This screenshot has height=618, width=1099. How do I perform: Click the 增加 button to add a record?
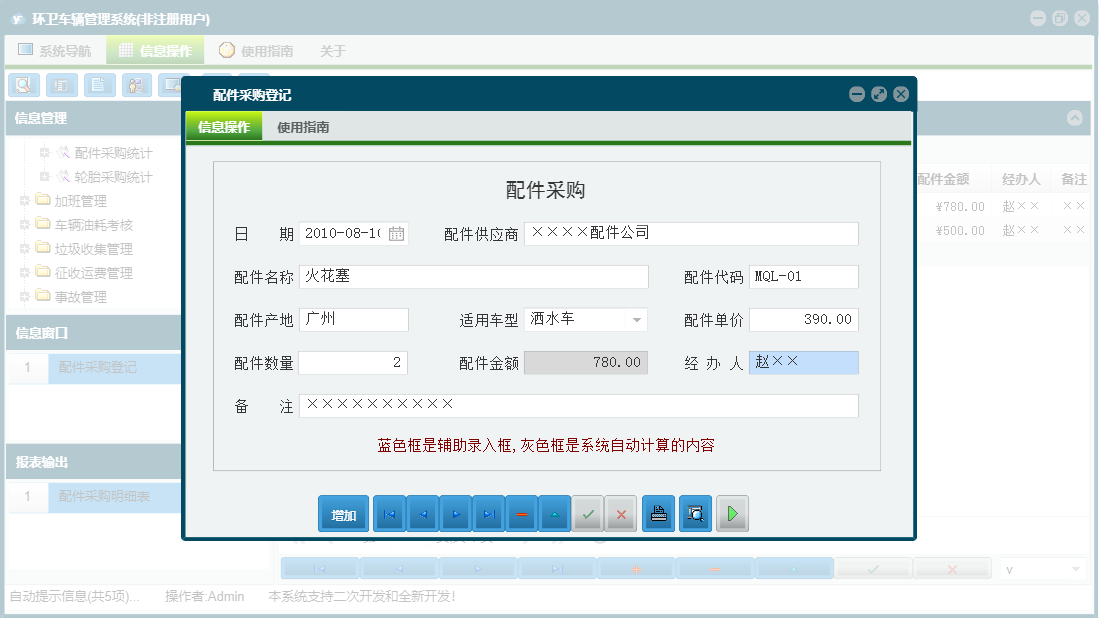343,513
